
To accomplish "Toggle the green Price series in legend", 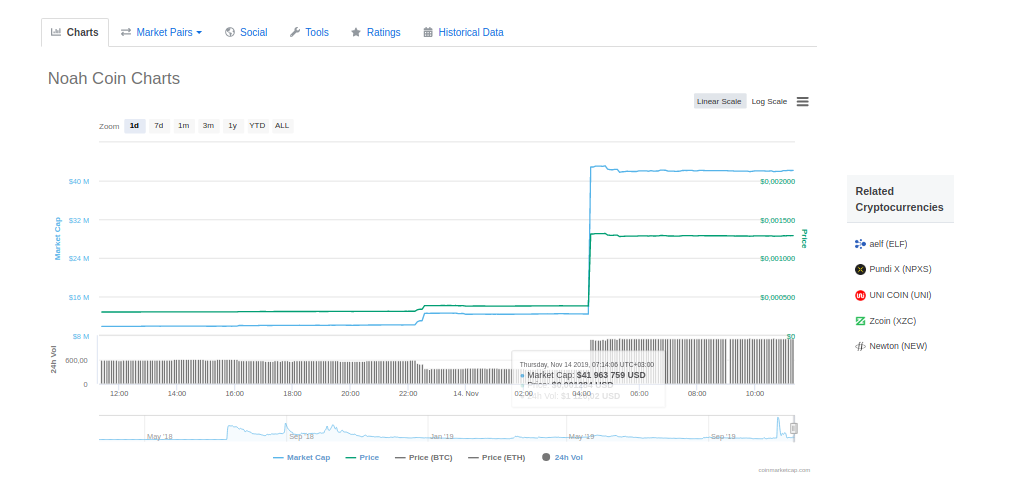I will click(x=362, y=458).
